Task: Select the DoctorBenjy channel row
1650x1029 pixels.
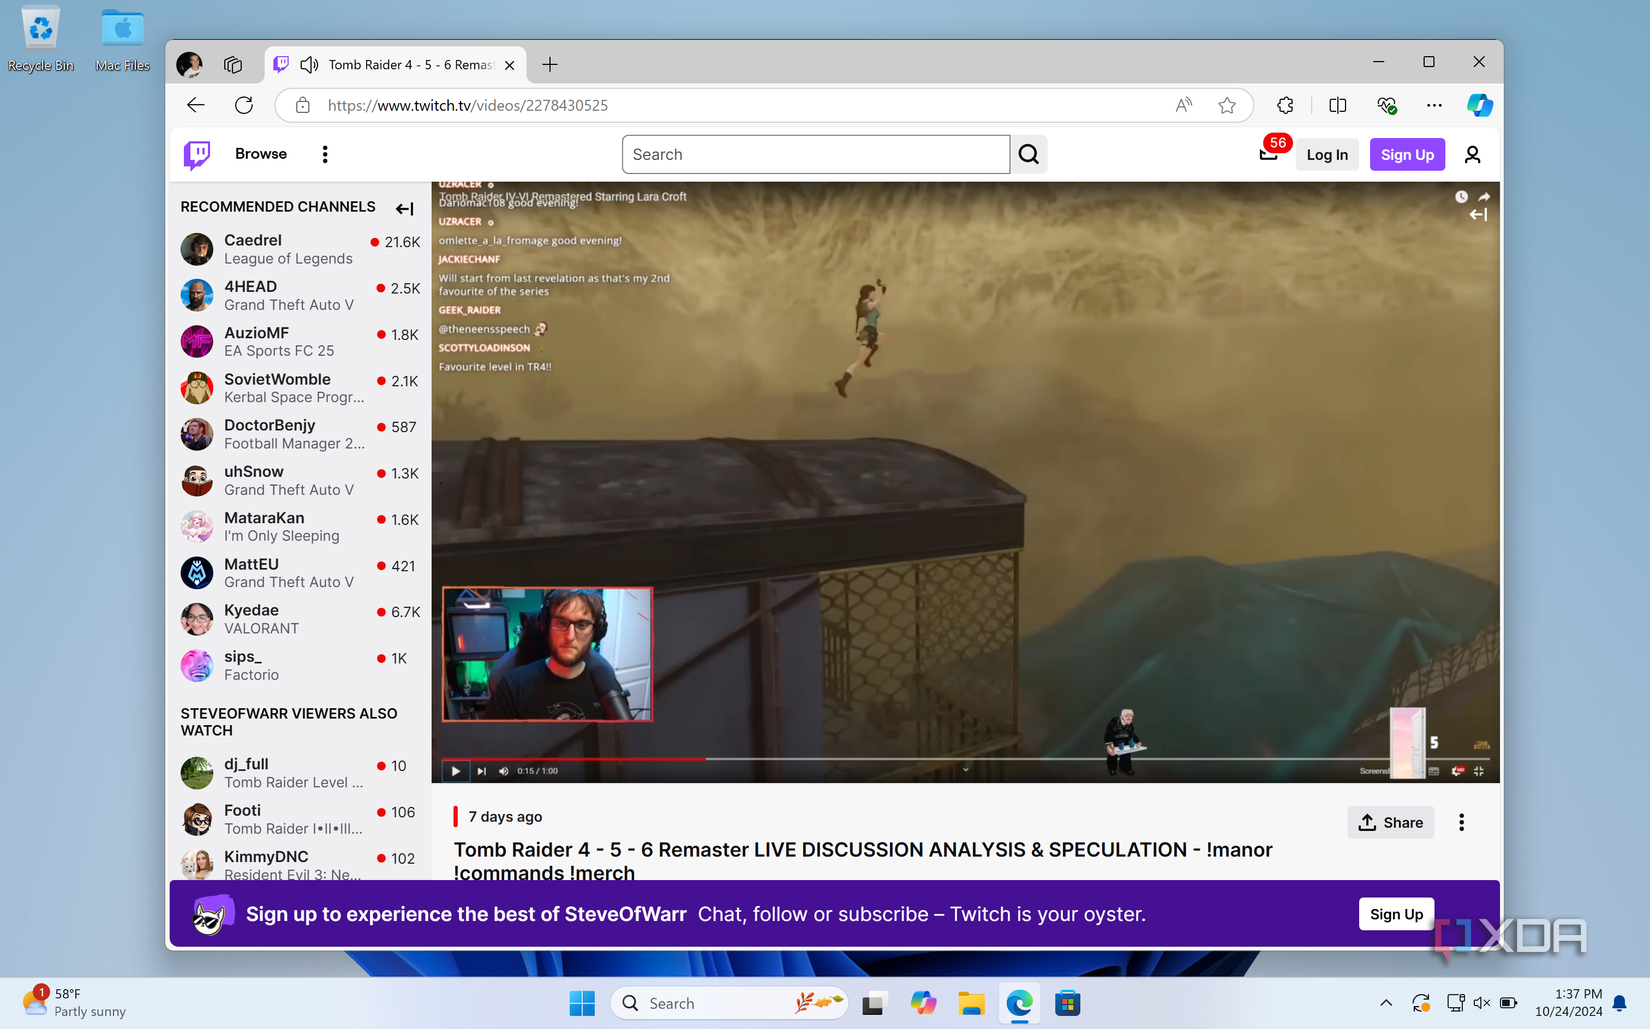Action: click(300, 434)
